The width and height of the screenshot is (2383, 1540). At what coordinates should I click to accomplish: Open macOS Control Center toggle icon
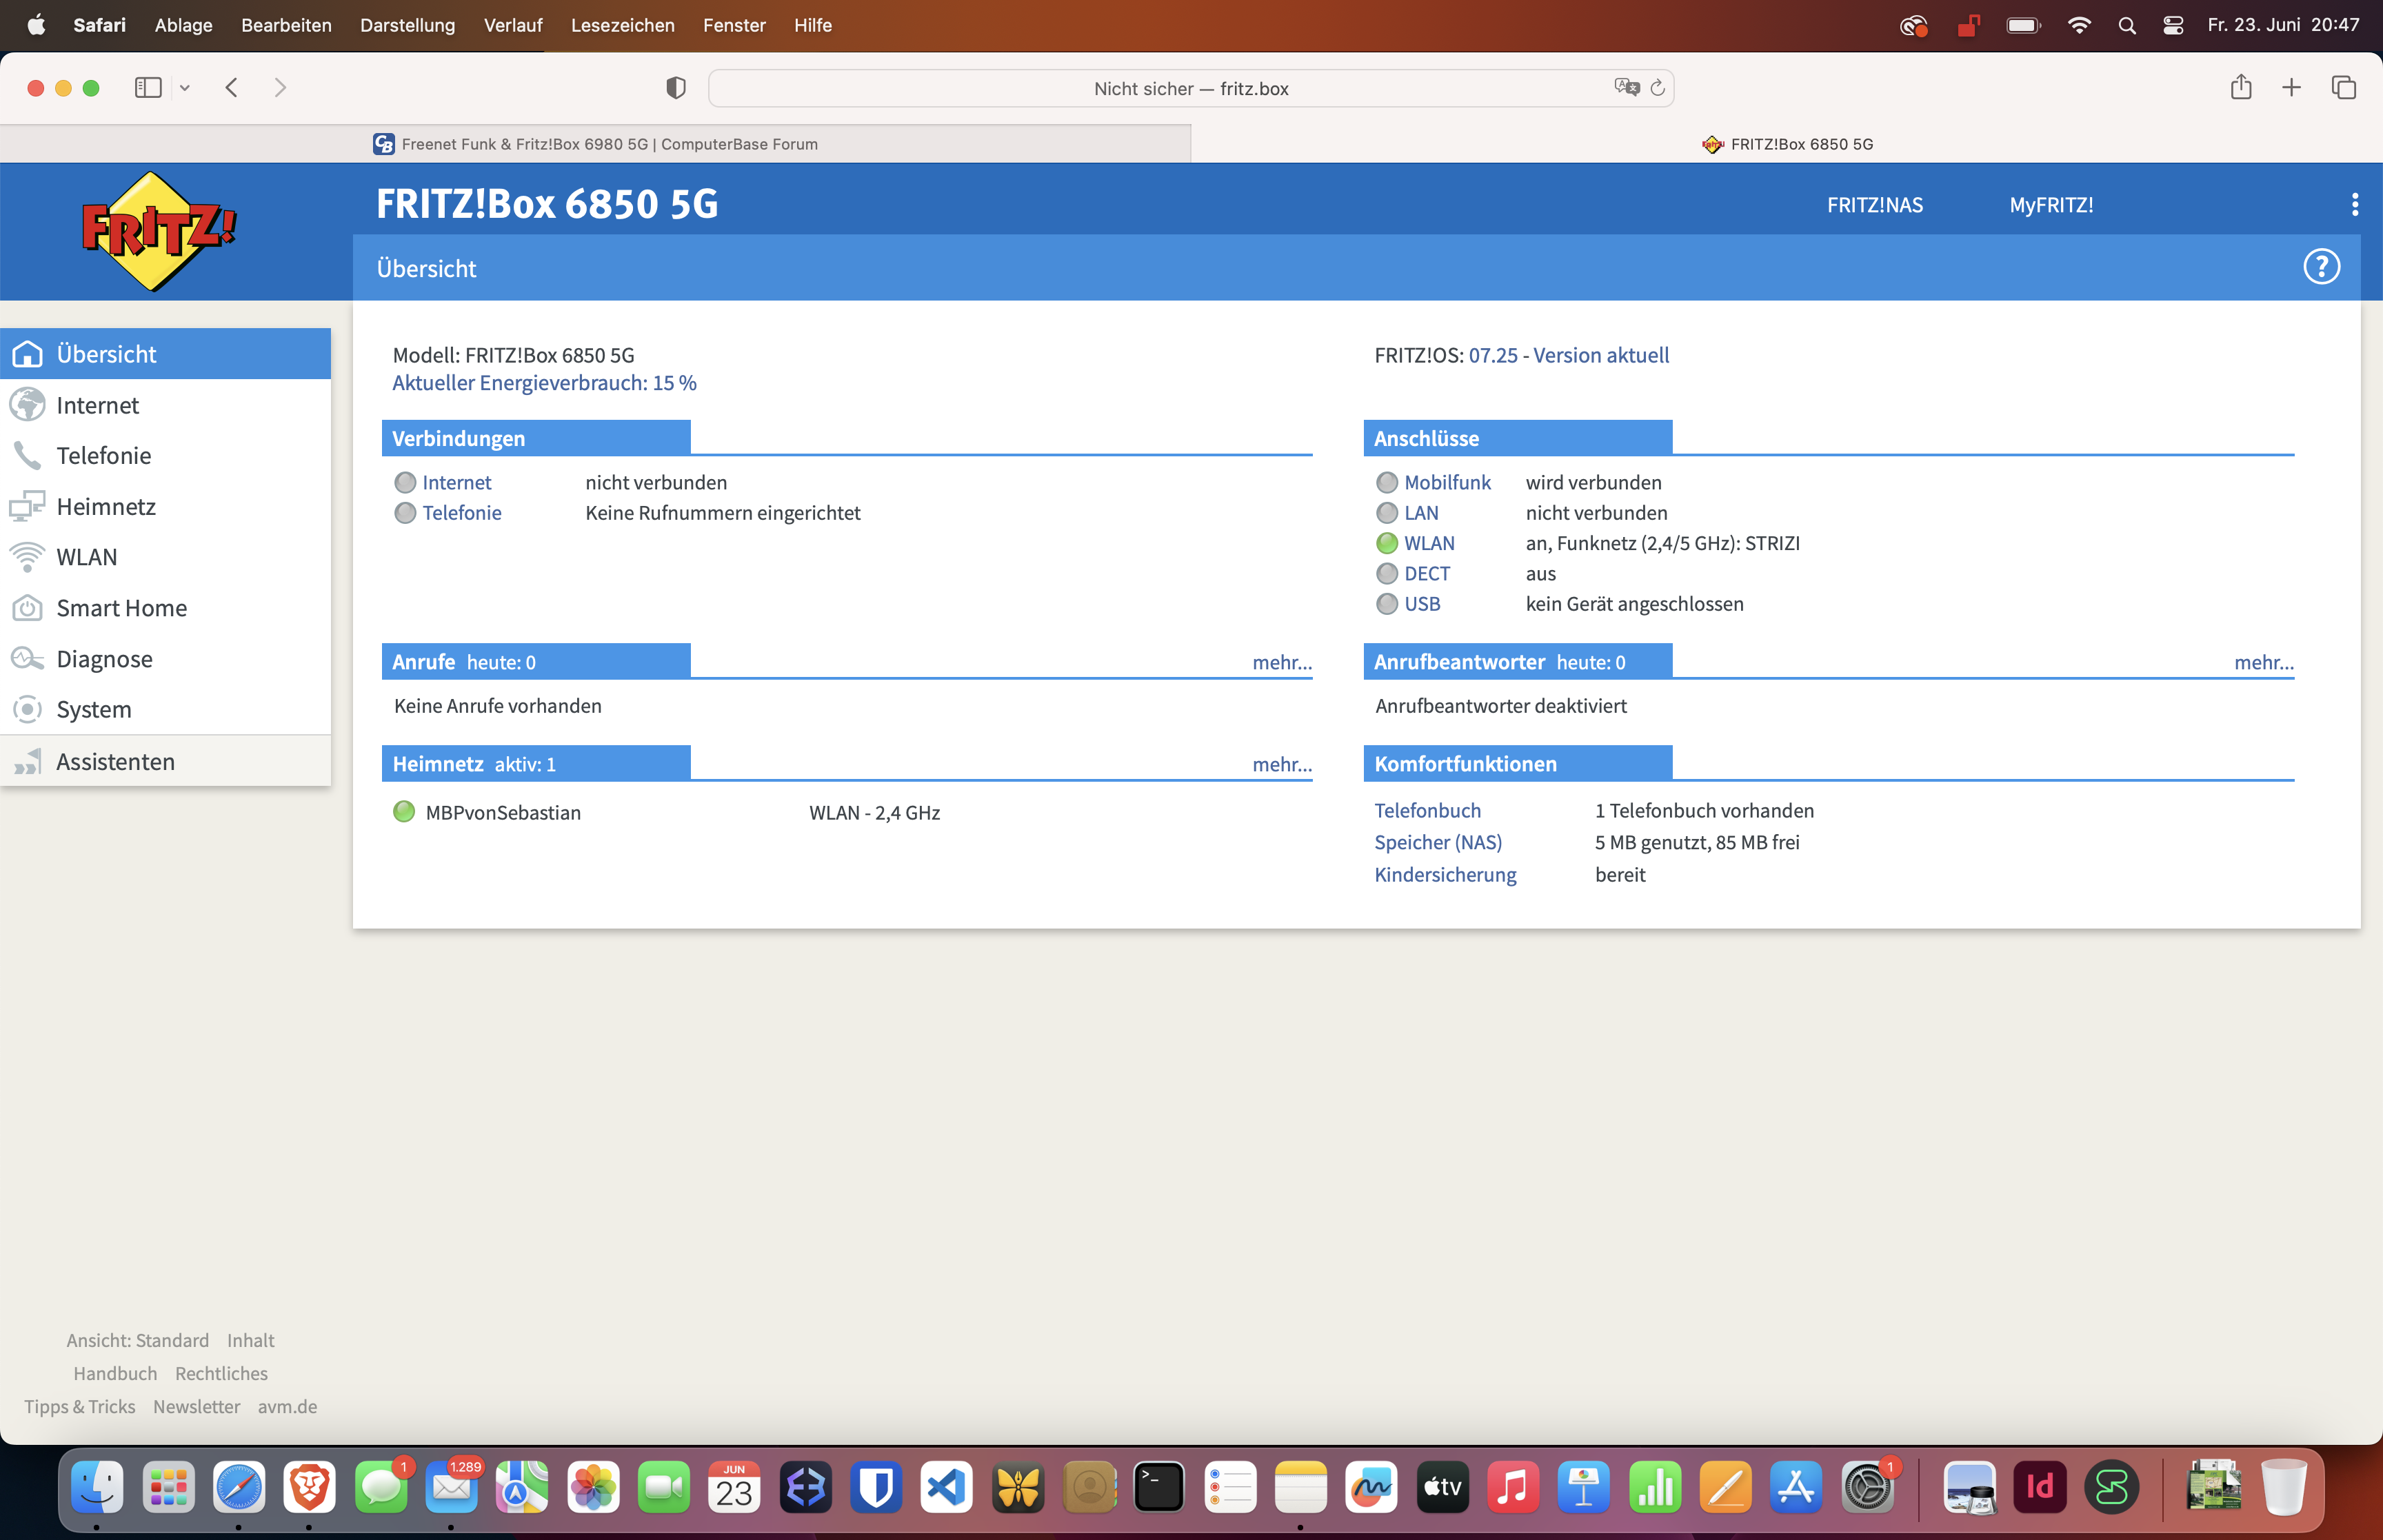2172,25
